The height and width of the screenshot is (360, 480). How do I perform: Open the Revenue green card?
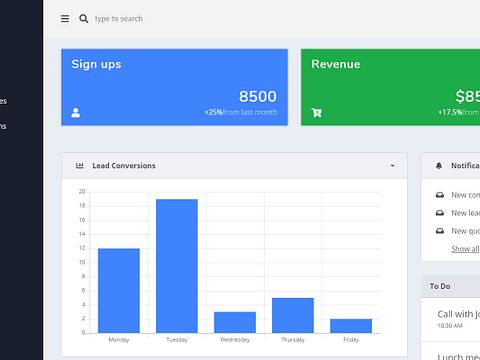pos(390,87)
